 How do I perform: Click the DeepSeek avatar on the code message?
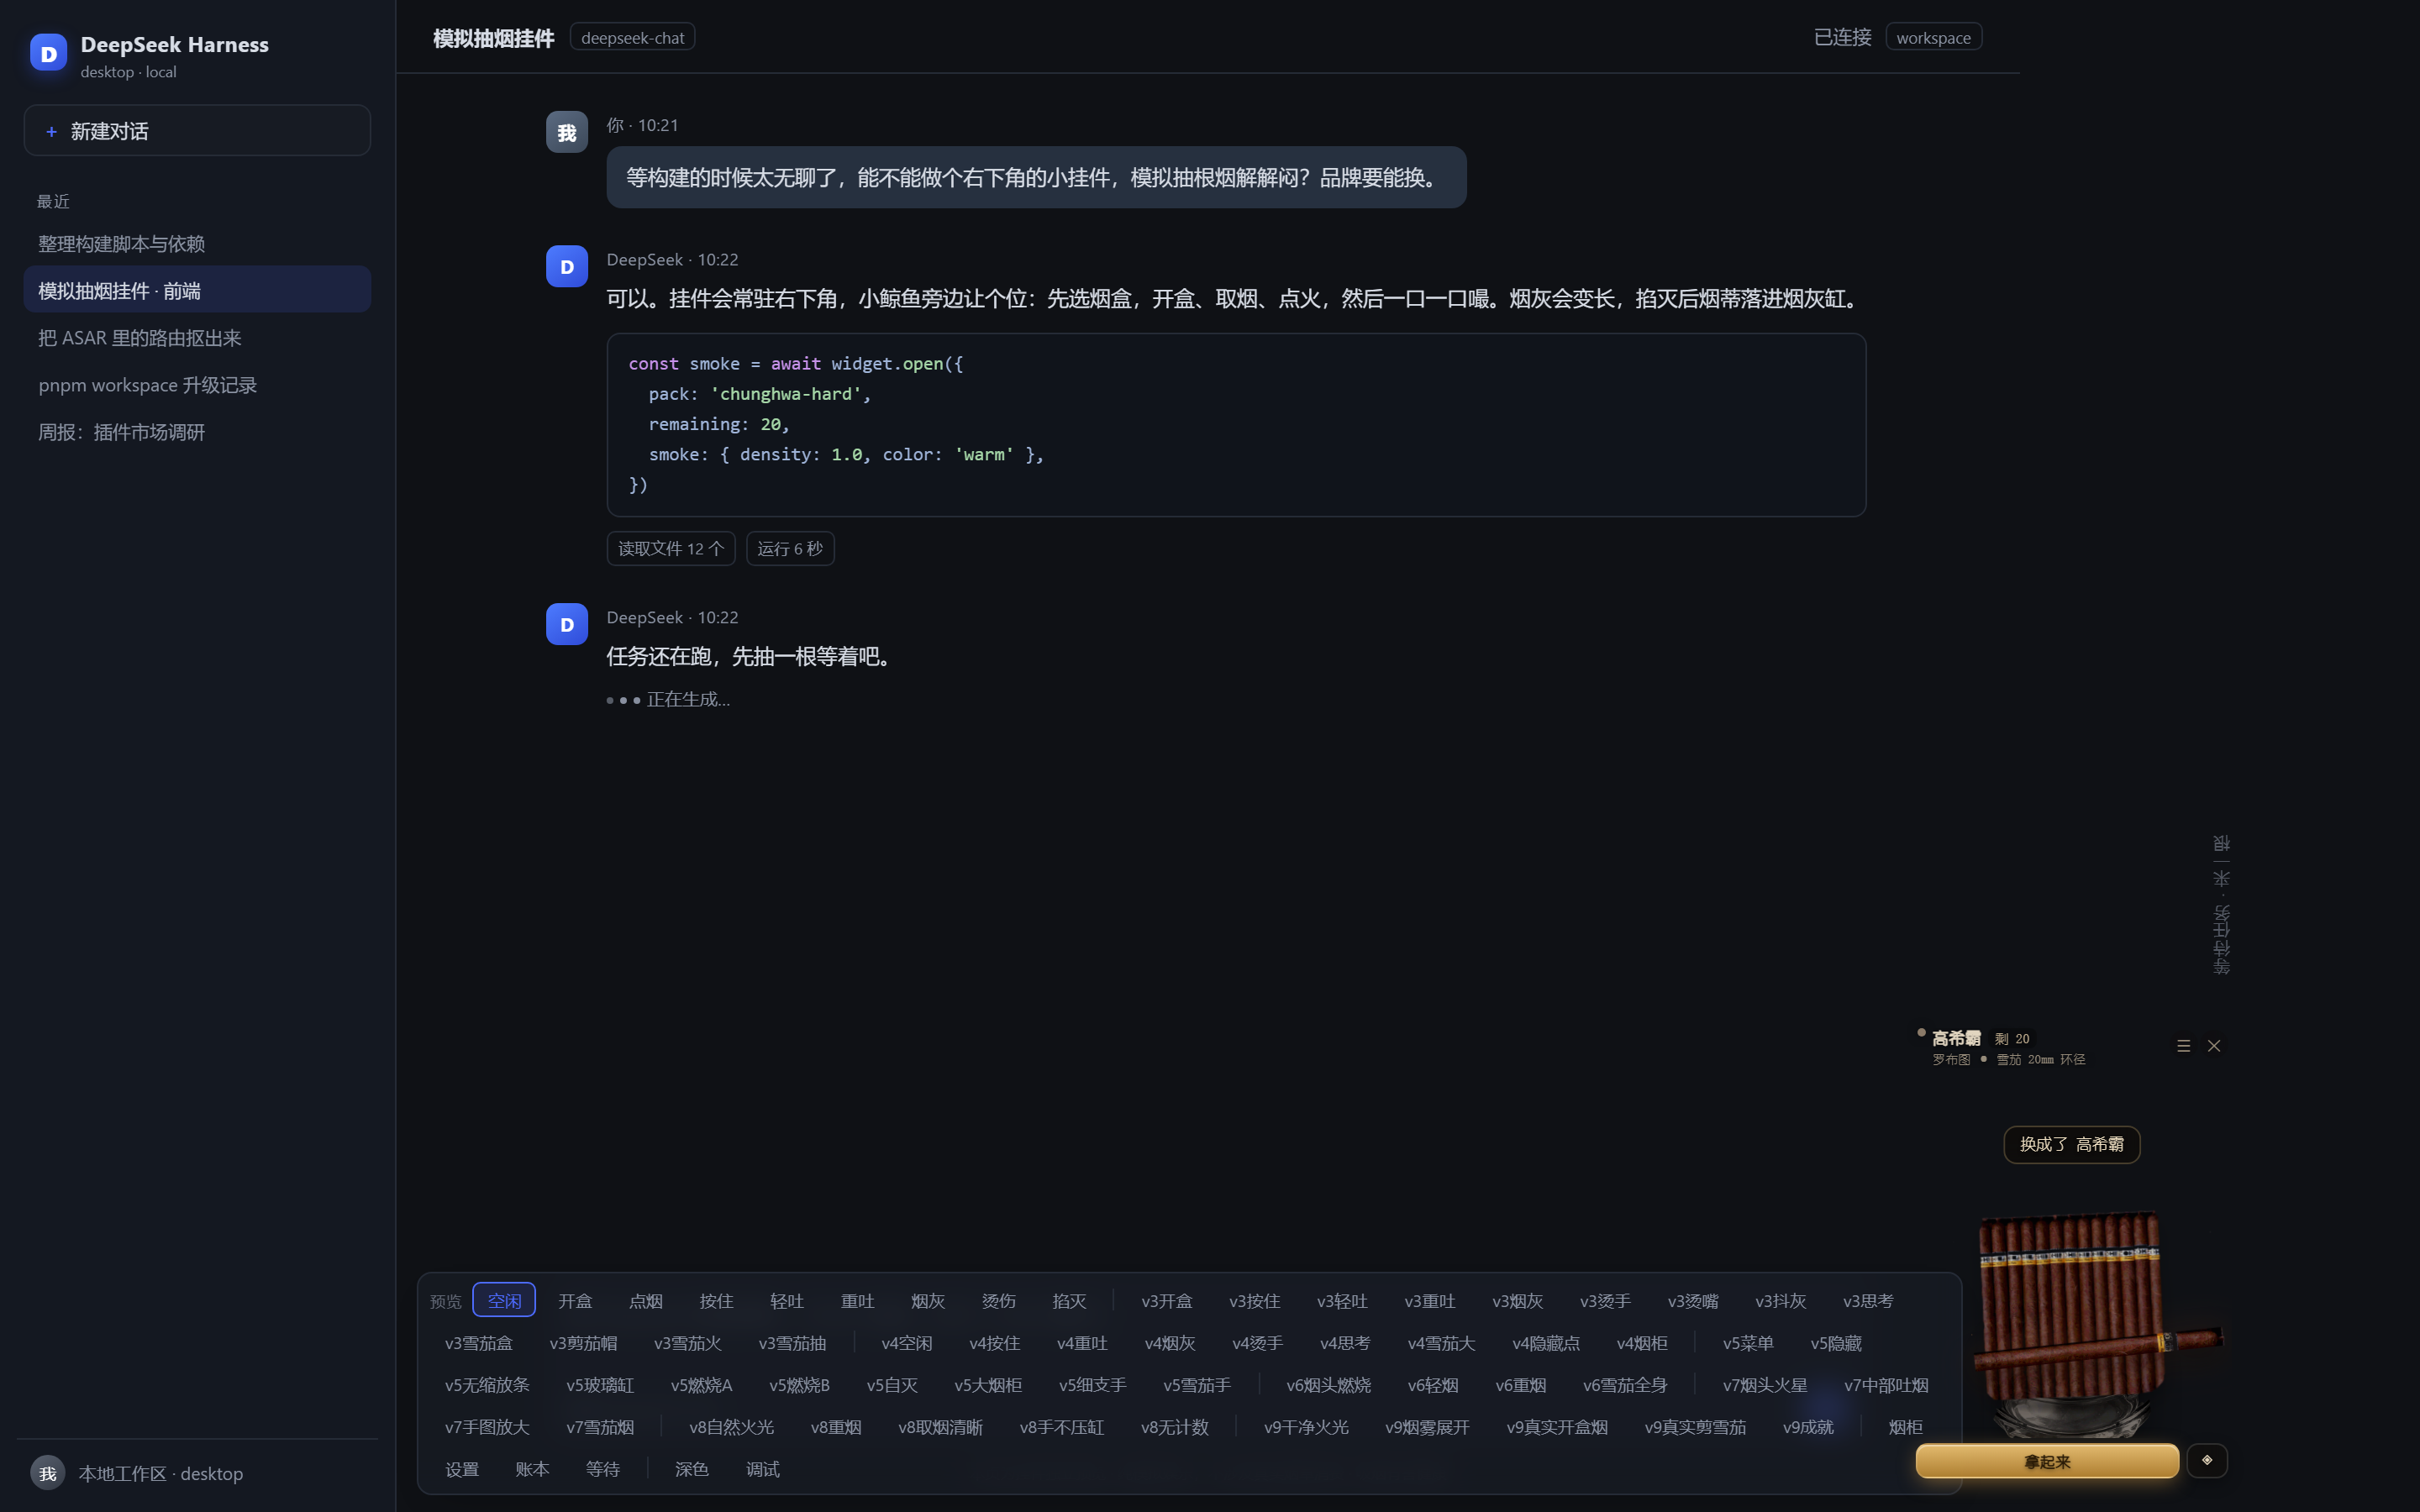coord(567,266)
